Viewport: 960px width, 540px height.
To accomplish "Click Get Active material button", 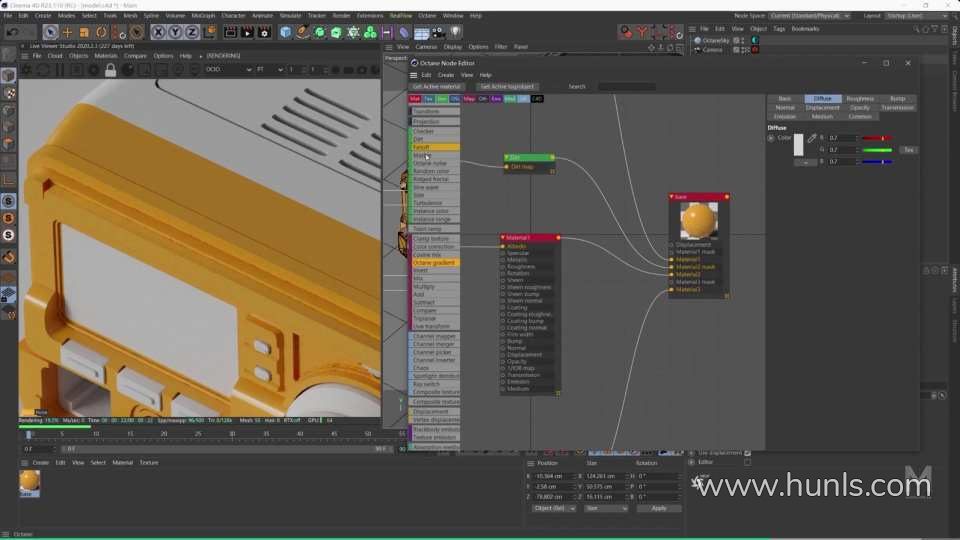I will pos(437,87).
